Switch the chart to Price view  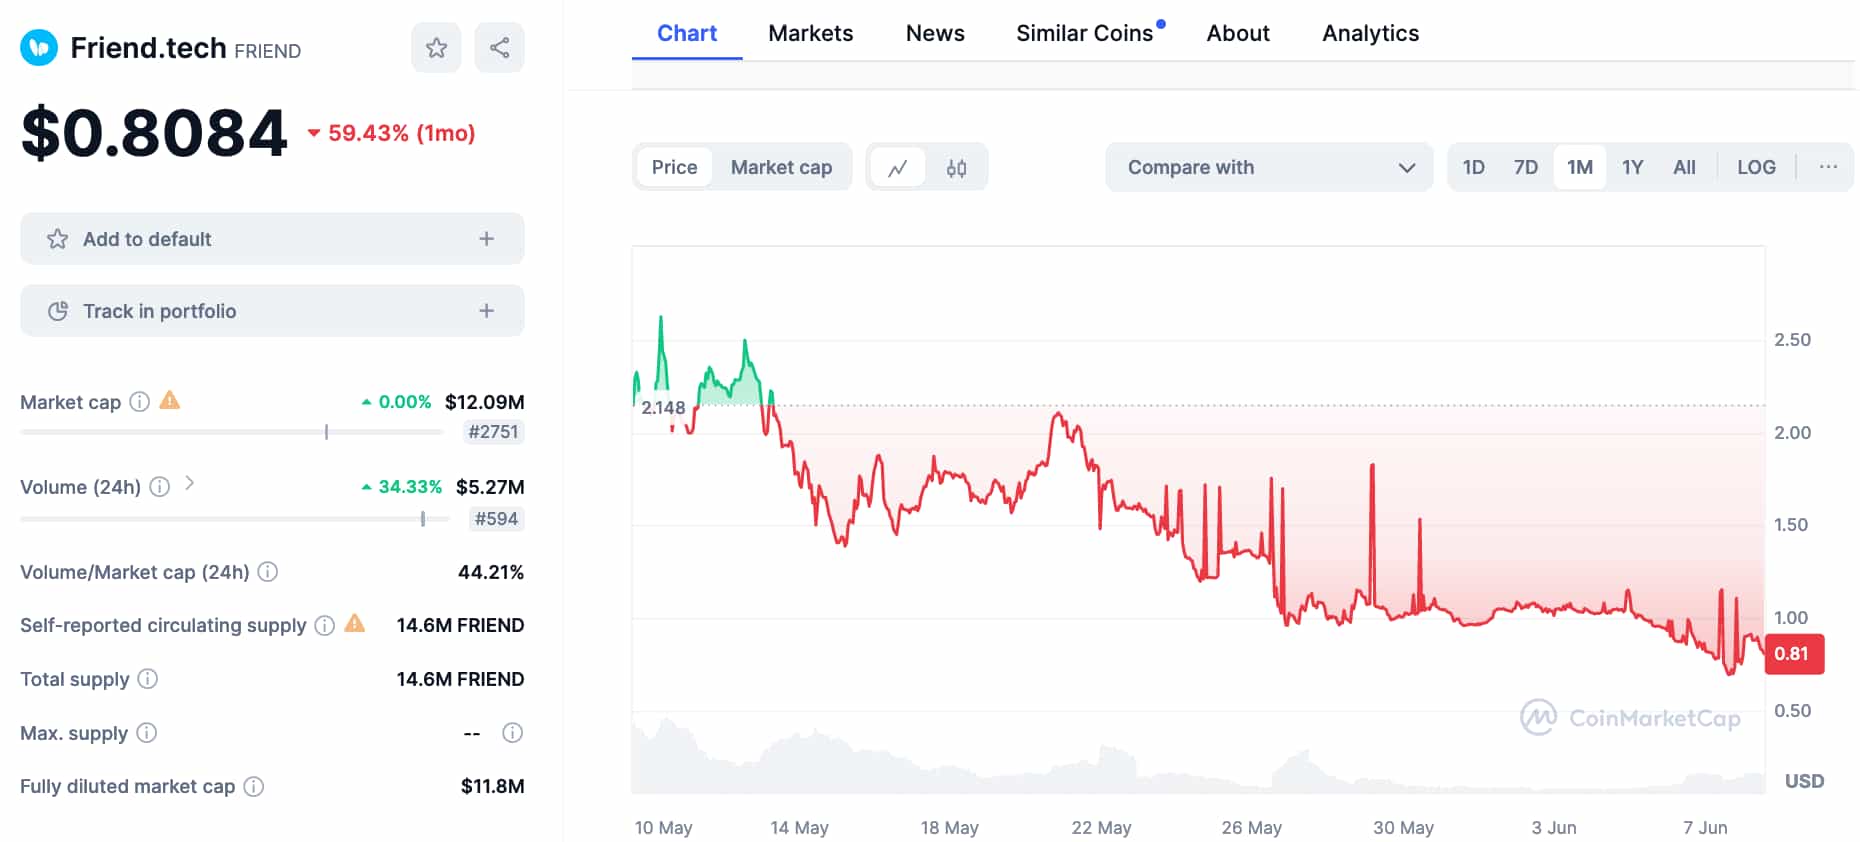pyautogui.click(x=674, y=168)
